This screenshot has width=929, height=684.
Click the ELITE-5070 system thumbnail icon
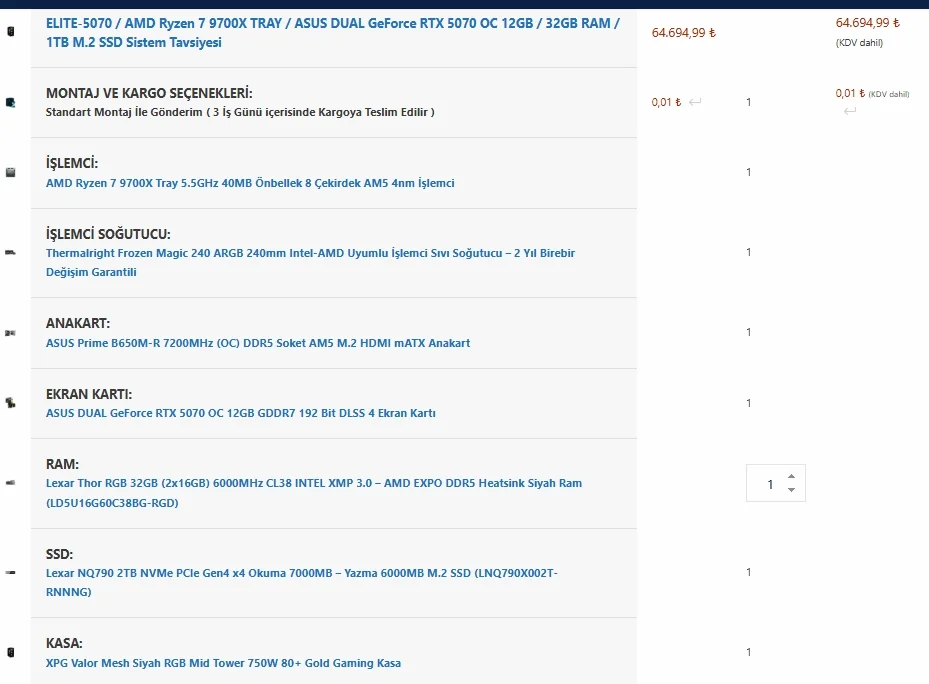tap(11, 31)
